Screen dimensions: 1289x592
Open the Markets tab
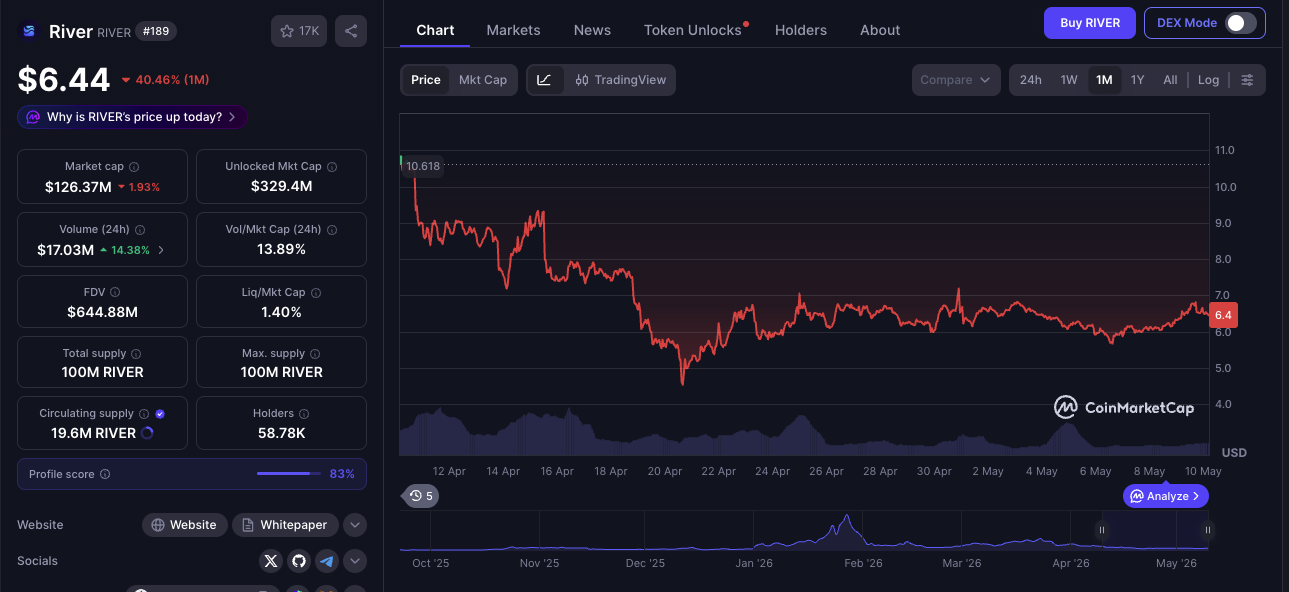[514, 30]
